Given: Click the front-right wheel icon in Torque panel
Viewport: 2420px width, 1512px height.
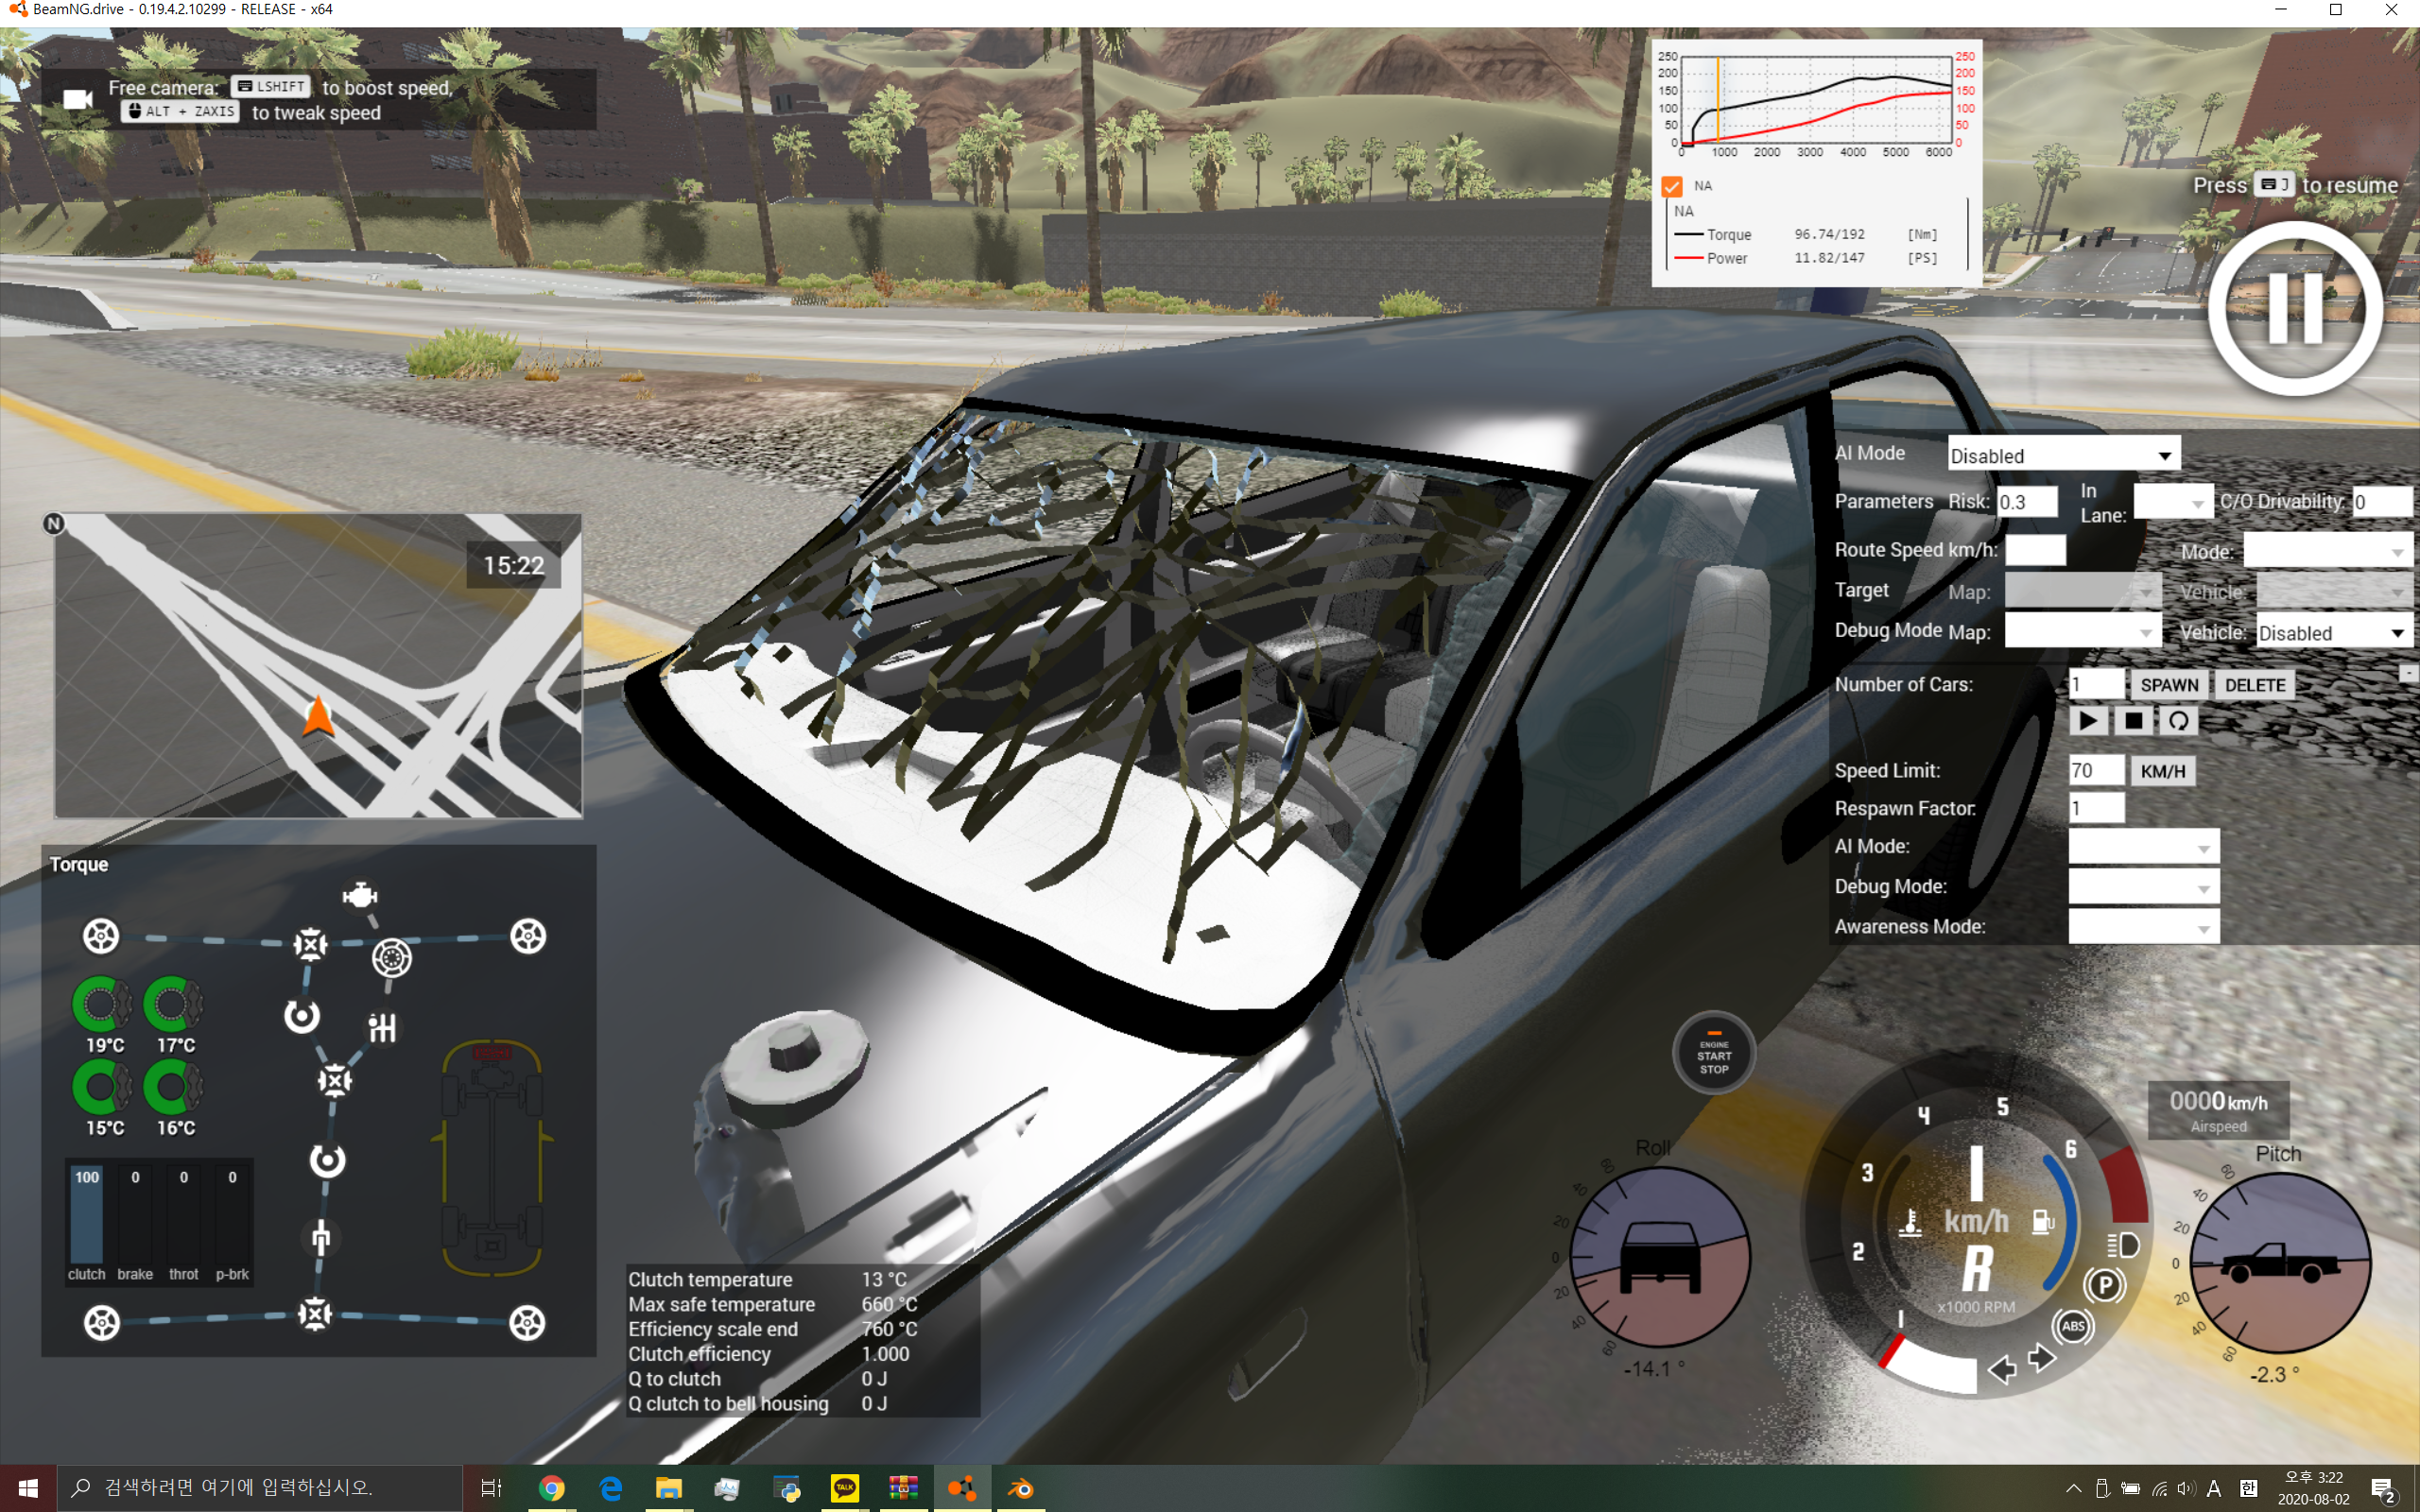Looking at the screenshot, I should [528, 936].
